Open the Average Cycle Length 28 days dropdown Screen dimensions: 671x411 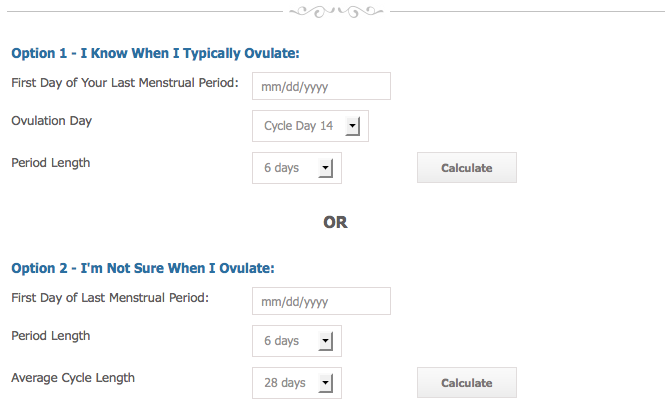297,383
